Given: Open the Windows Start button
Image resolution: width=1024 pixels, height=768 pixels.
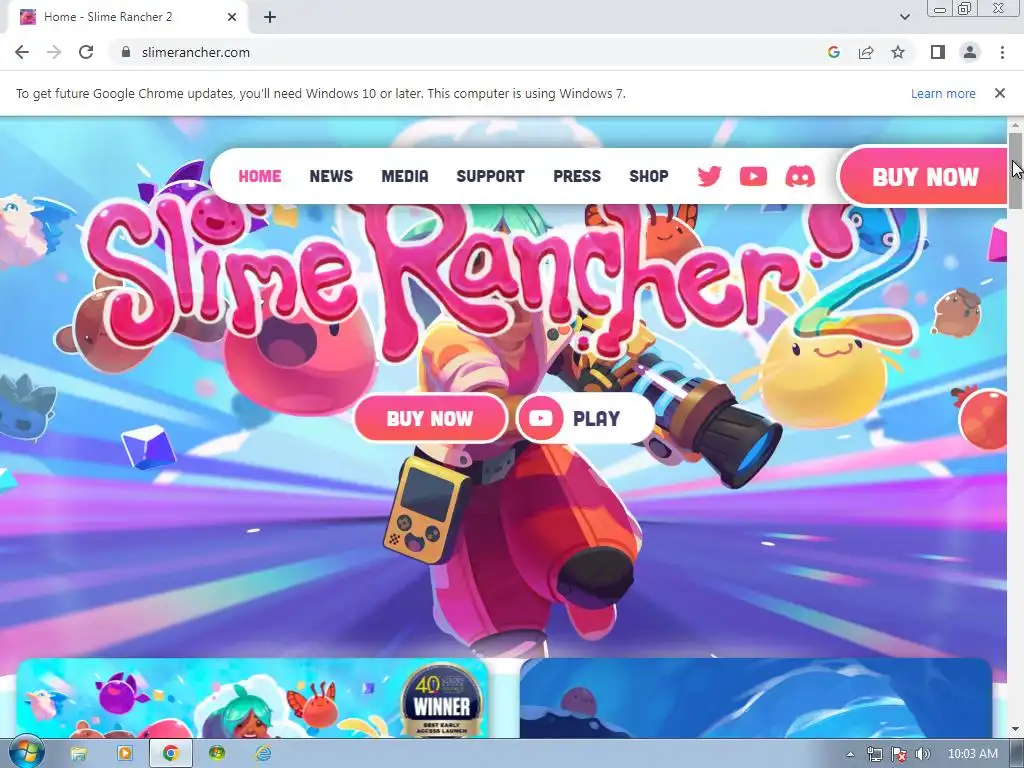Looking at the screenshot, I should (25, 752).
